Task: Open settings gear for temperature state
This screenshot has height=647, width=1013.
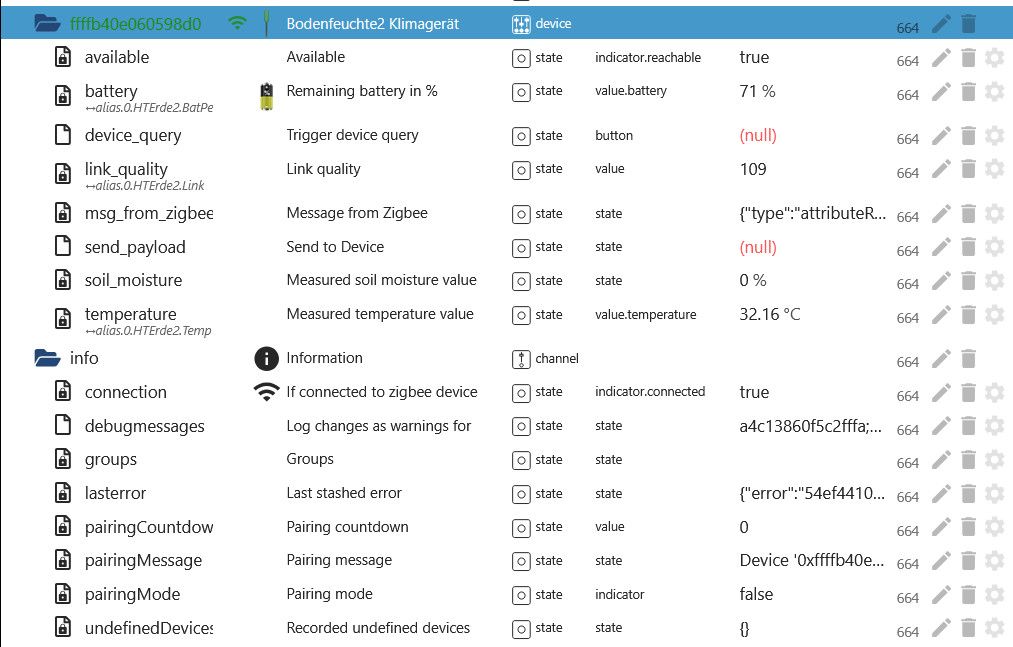Action: coord(994,315)
